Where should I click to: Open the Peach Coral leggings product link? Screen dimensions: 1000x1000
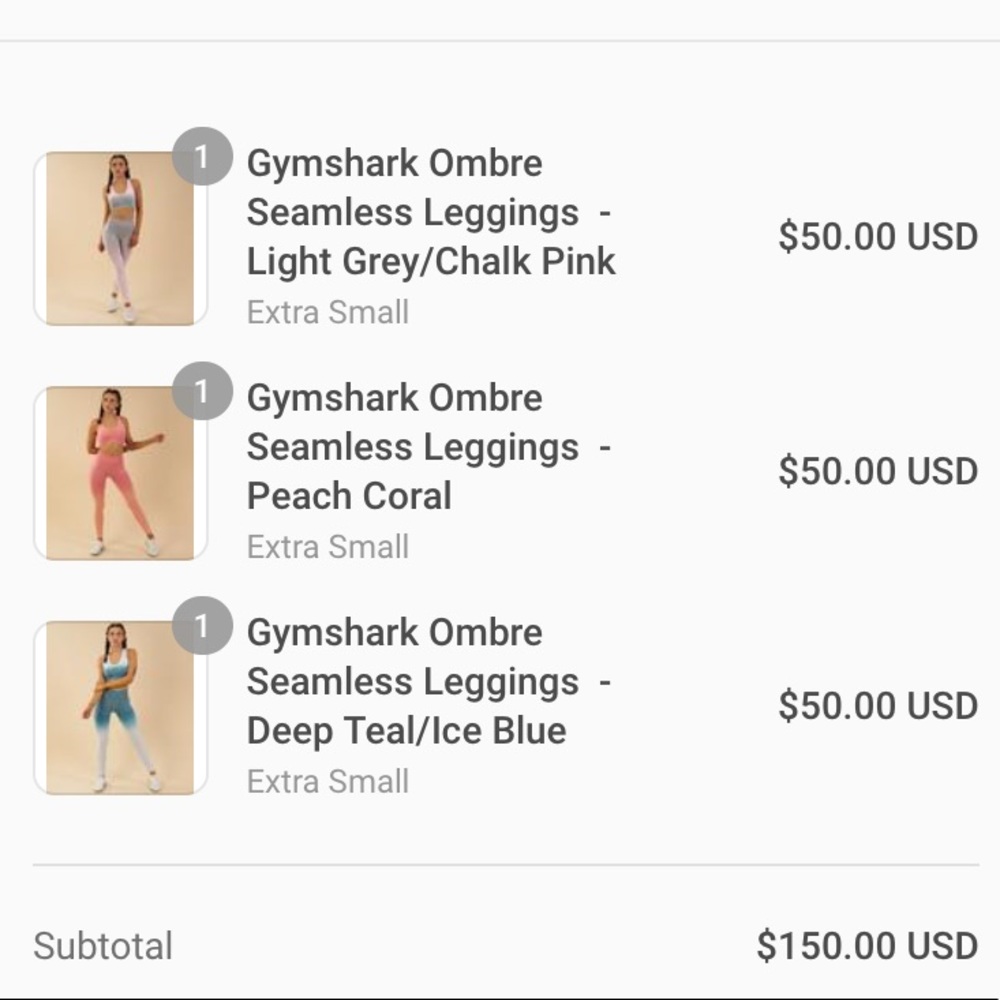(x=395, y=446)
